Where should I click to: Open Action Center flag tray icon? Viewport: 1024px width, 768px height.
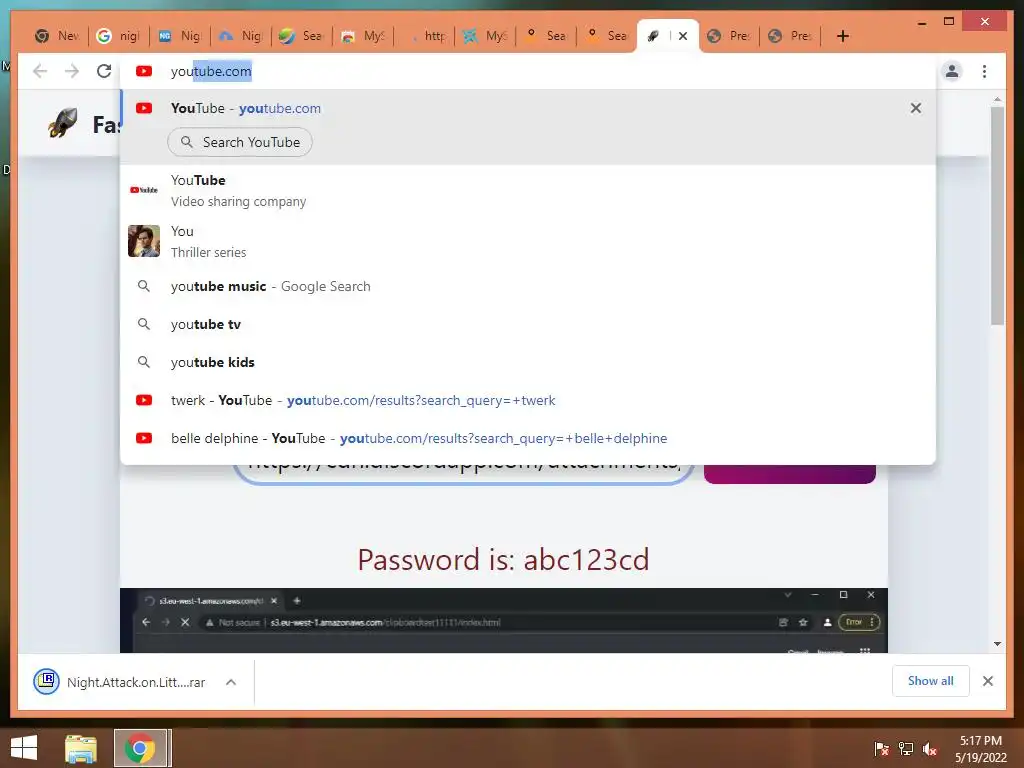point(881,749)
